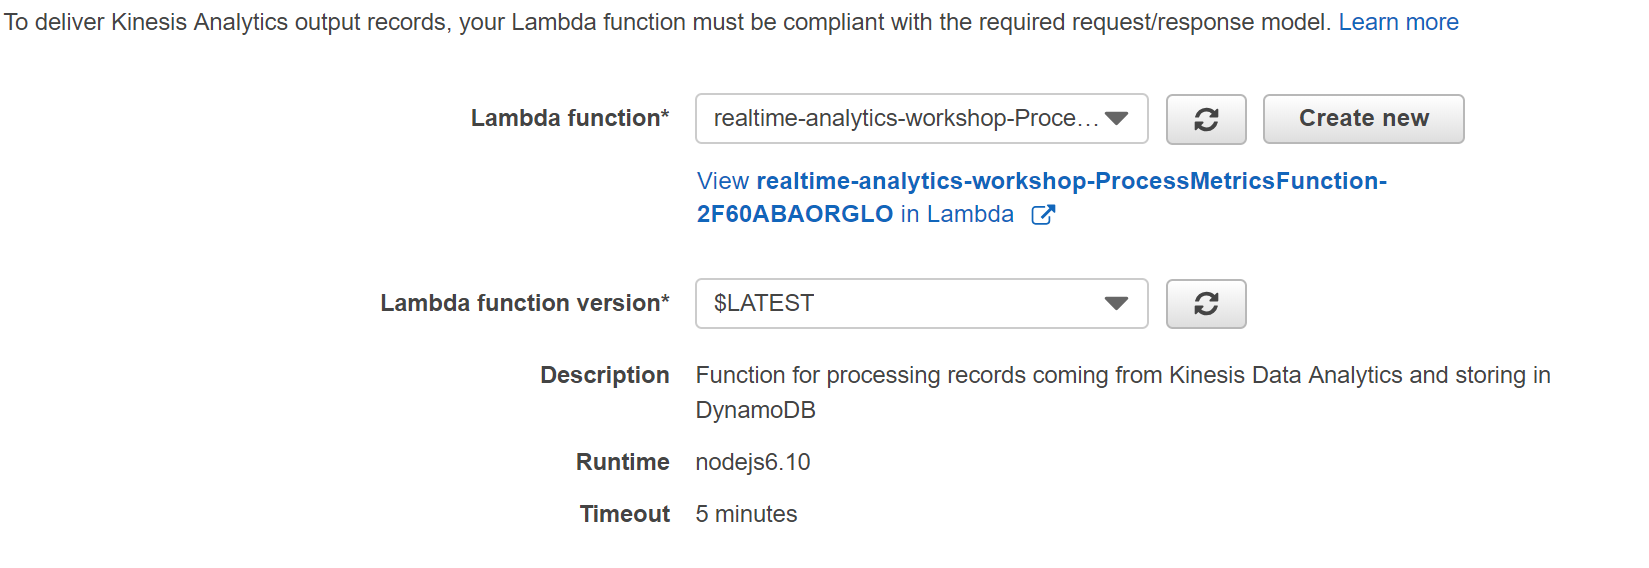Follow the Learn more link

(x=1398, y=22)
